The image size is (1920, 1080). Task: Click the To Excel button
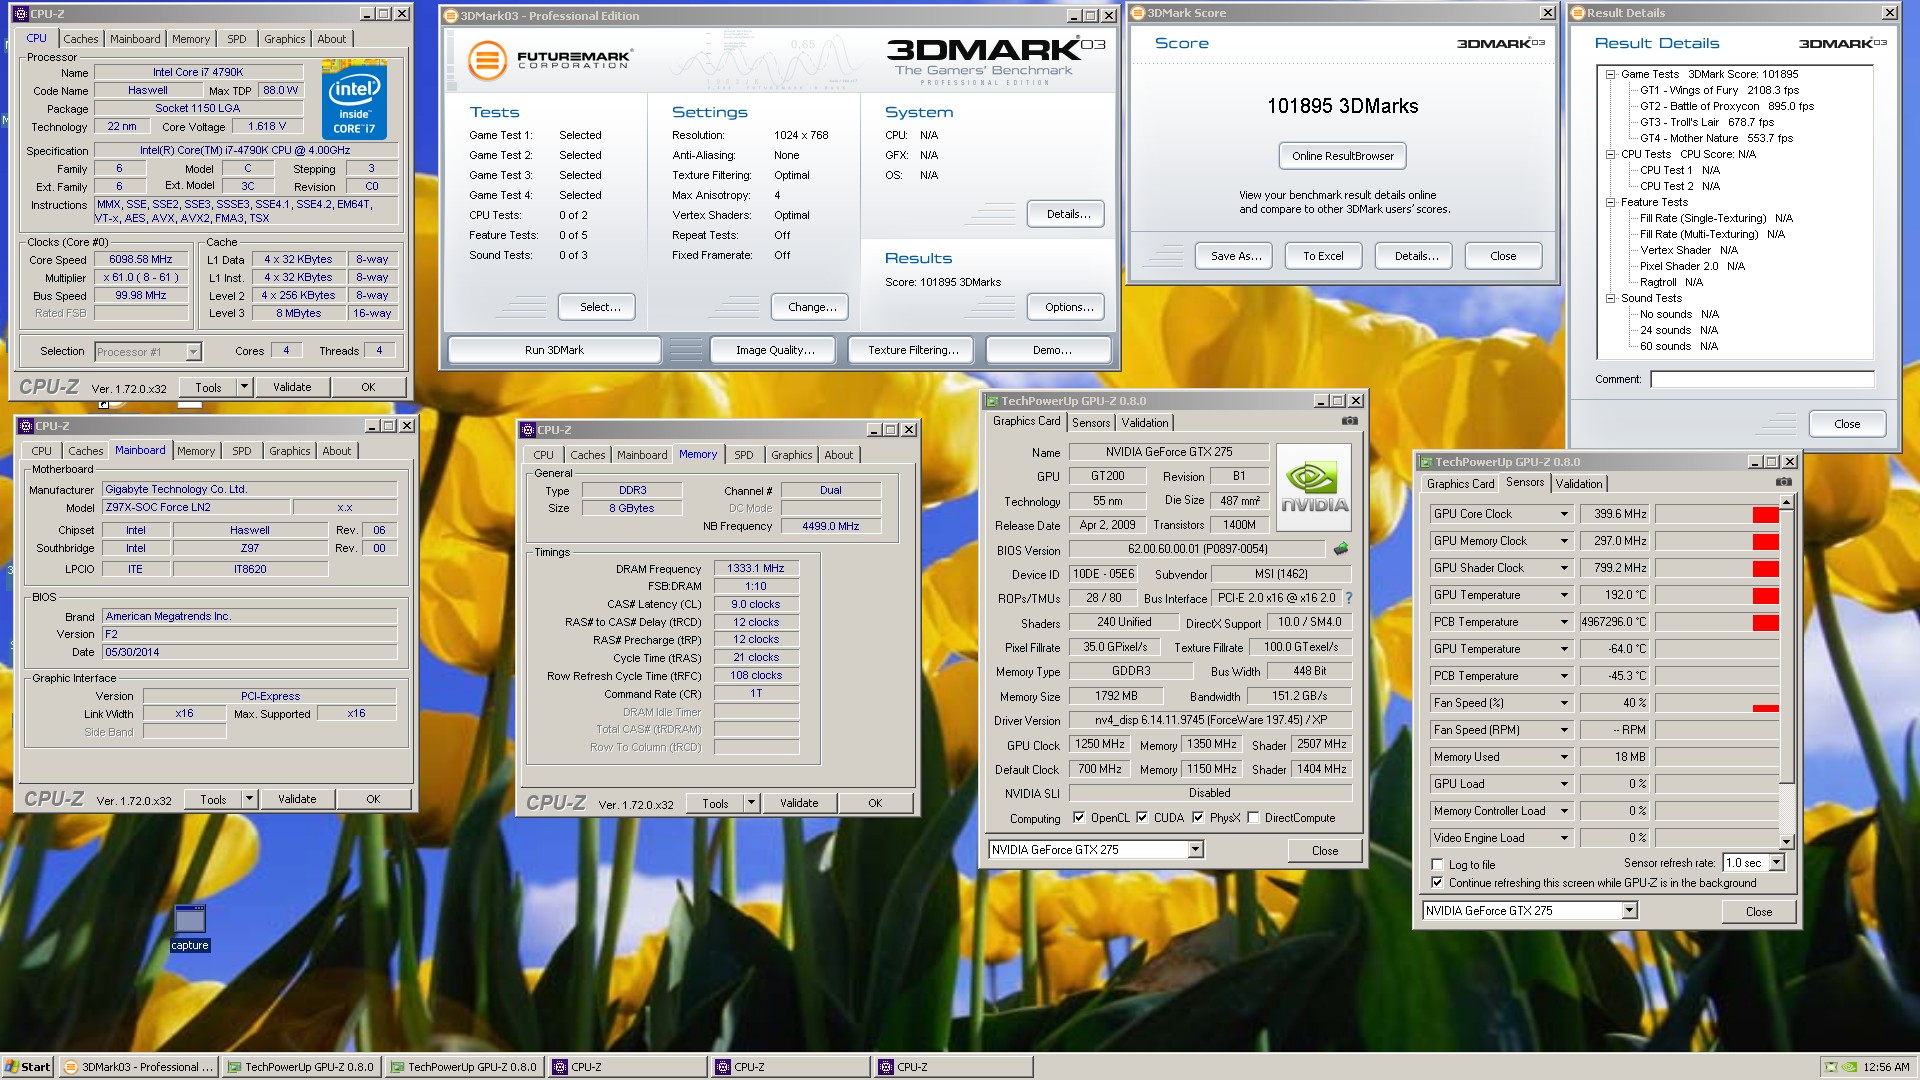[1323, 256]
